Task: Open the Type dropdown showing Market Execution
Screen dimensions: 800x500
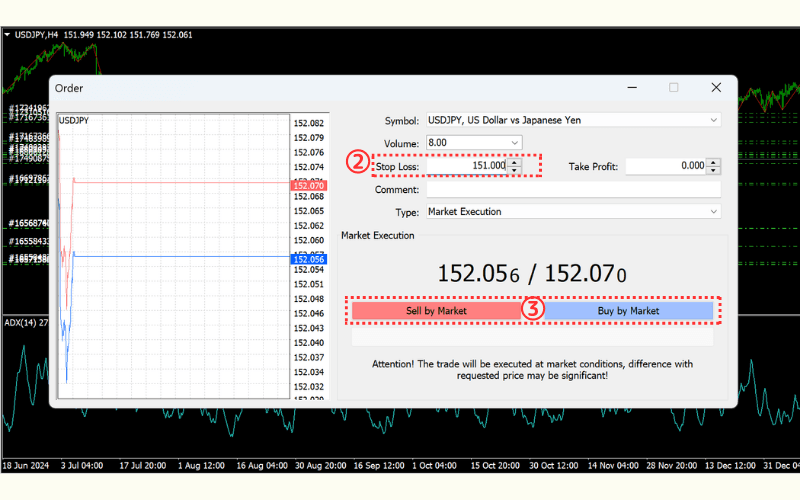Action: click(572, 212)
